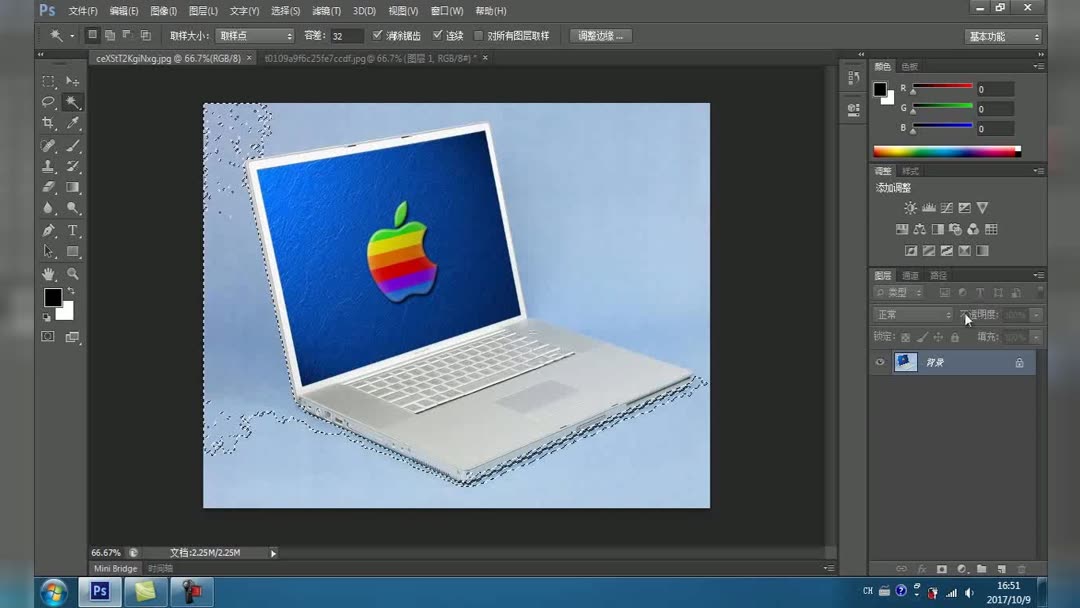Click the 调整边缘 refine edge button
The height and width of the screenshot is (608, 1080).
[x=600, y=35]
